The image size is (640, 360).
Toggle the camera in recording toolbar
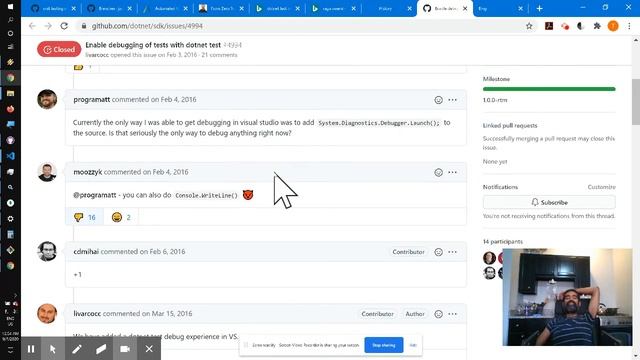click(125, 349)
